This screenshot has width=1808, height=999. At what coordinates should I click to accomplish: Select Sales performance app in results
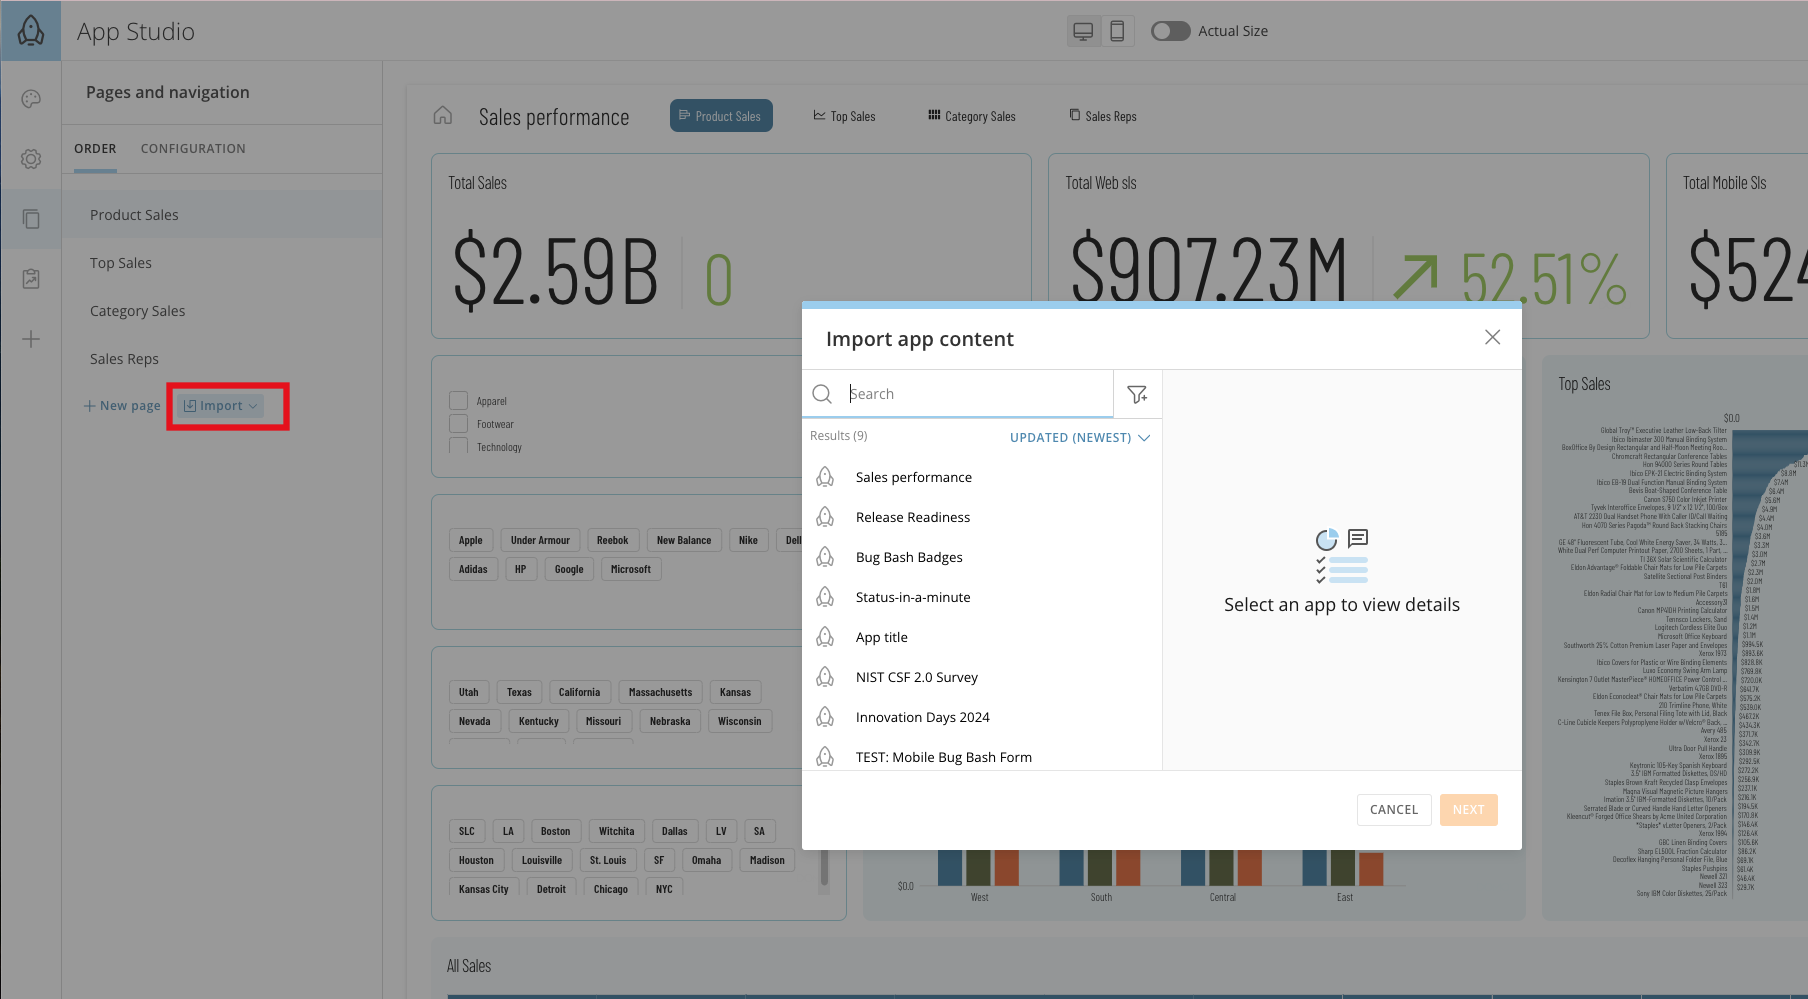click(x=982, y=477)
